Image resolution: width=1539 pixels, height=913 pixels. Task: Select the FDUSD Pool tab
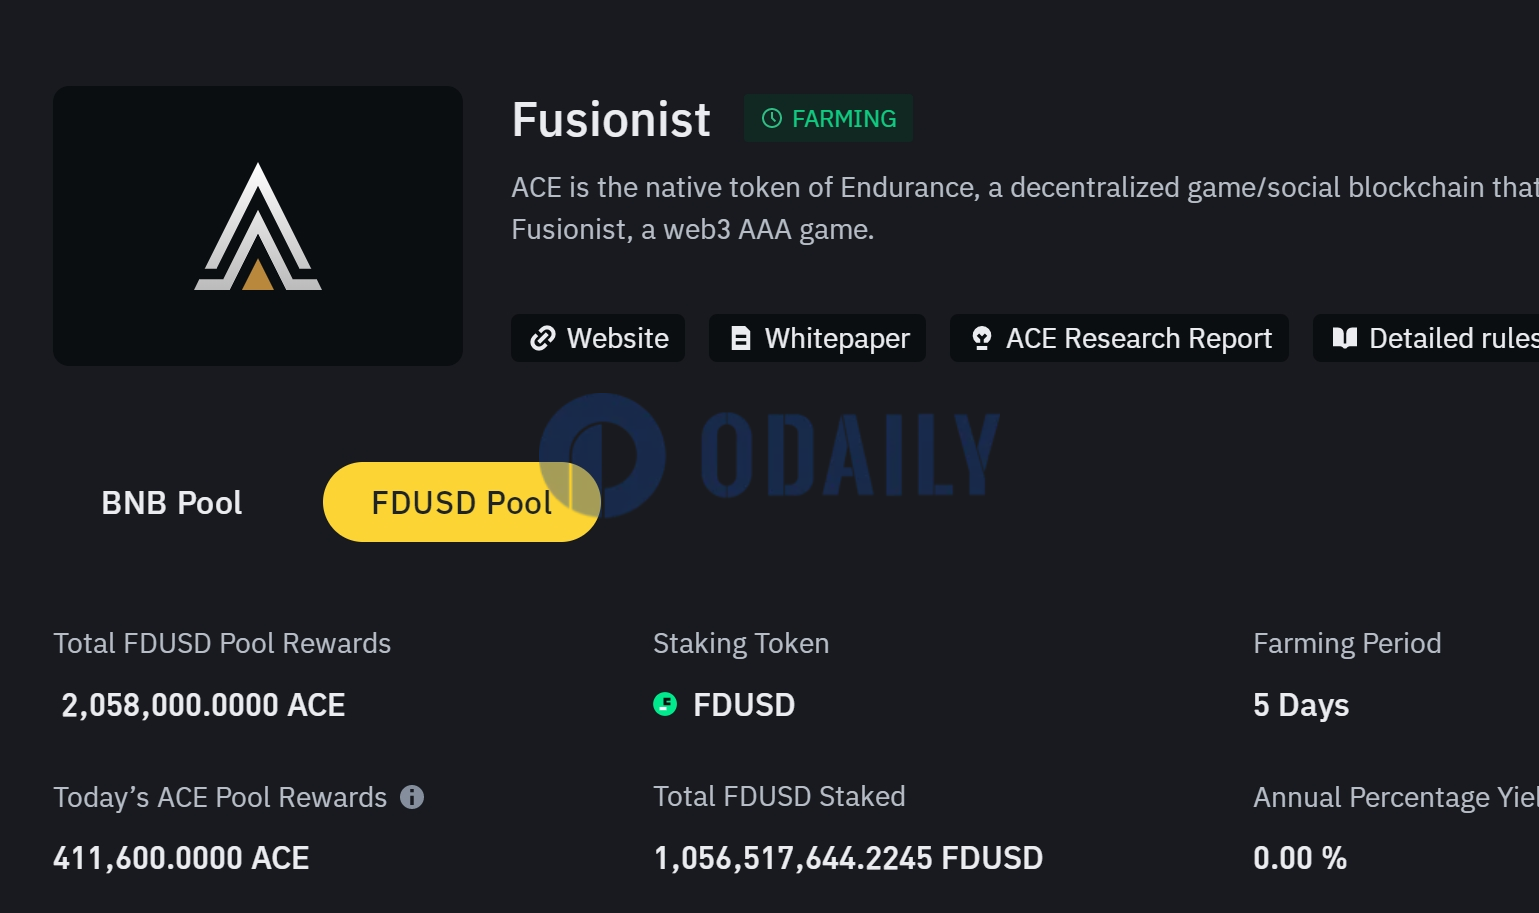pyautogui.click(x=461, y=503)
